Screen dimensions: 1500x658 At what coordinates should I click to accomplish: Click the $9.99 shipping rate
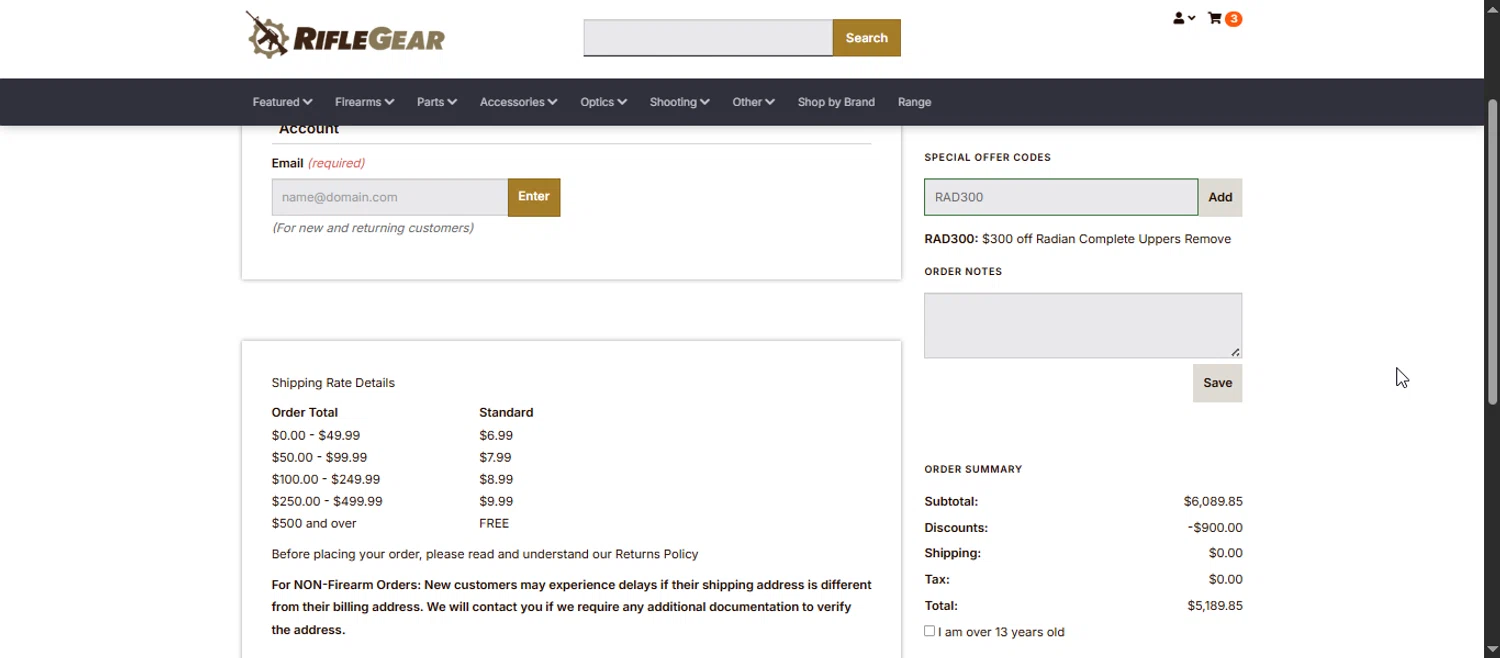click(x=496, y=502)
